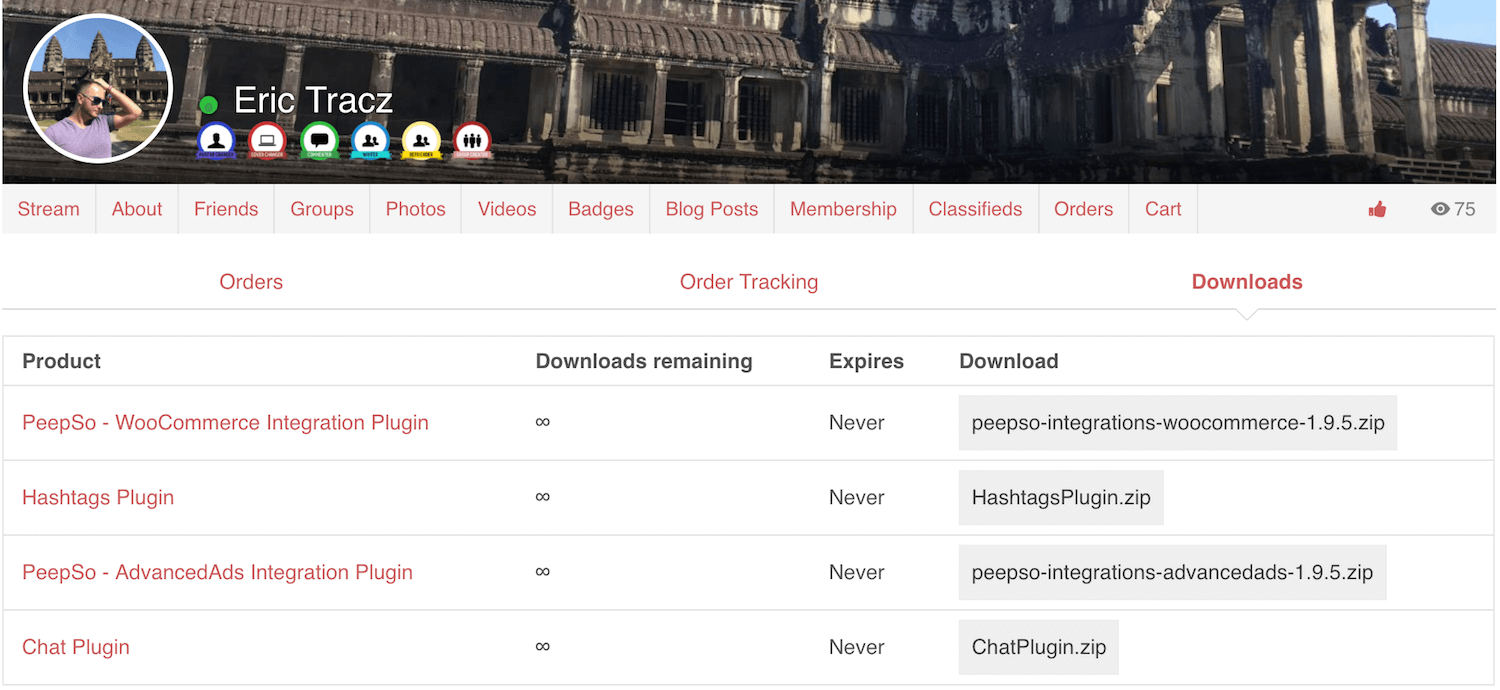Go to the Friends tab

pyautogui.click(x=226, y=209)
